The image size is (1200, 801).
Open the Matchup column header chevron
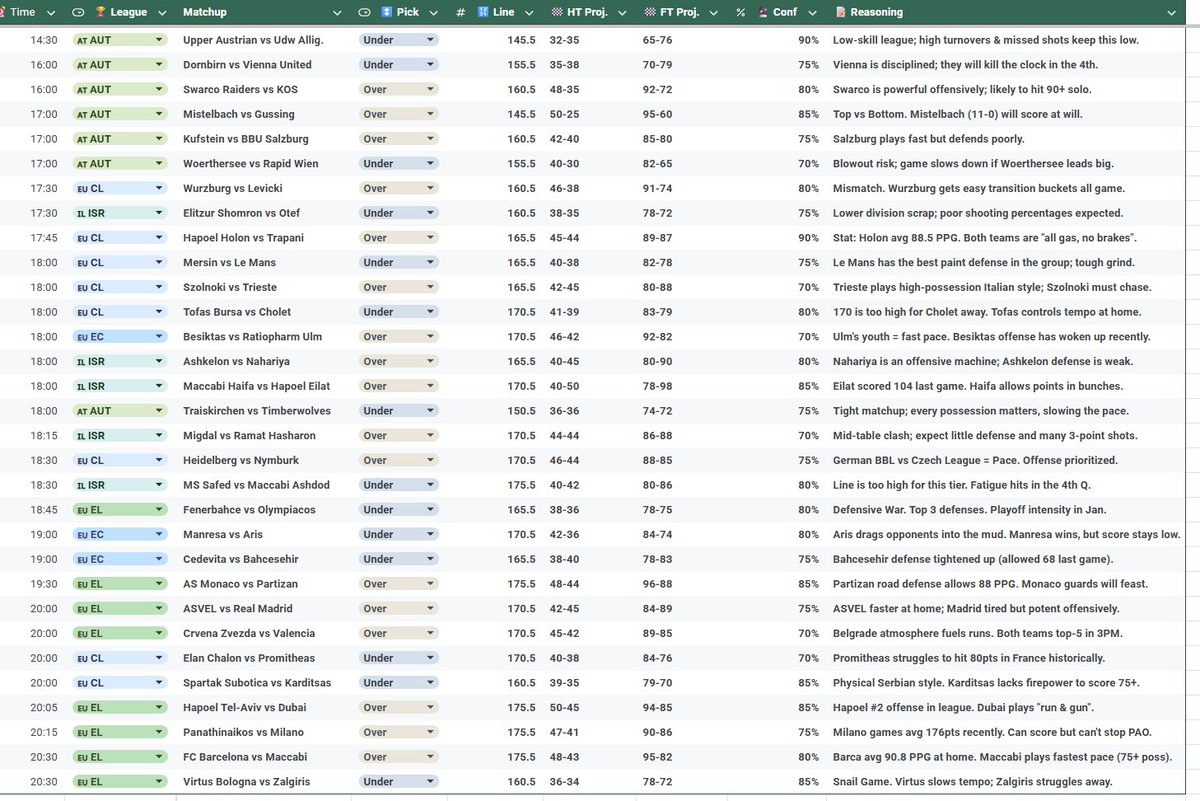tap(336, 12)
